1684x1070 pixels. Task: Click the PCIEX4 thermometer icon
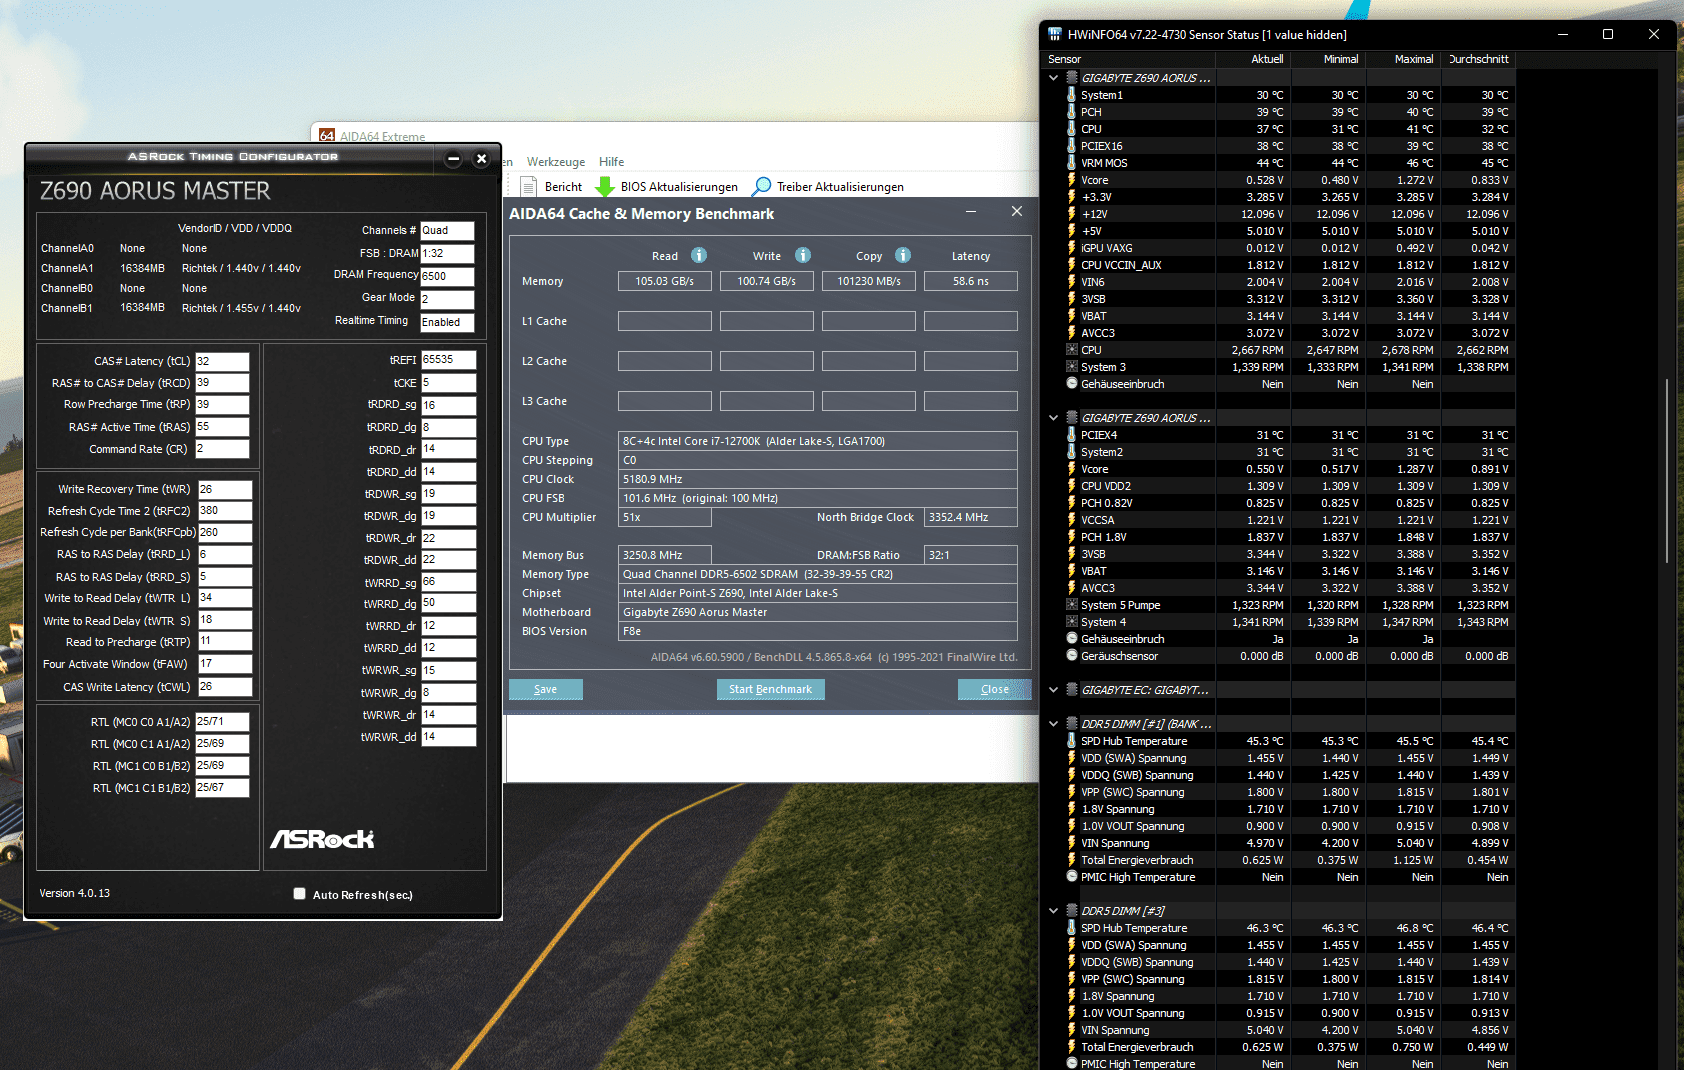[x=1072, y=435]
